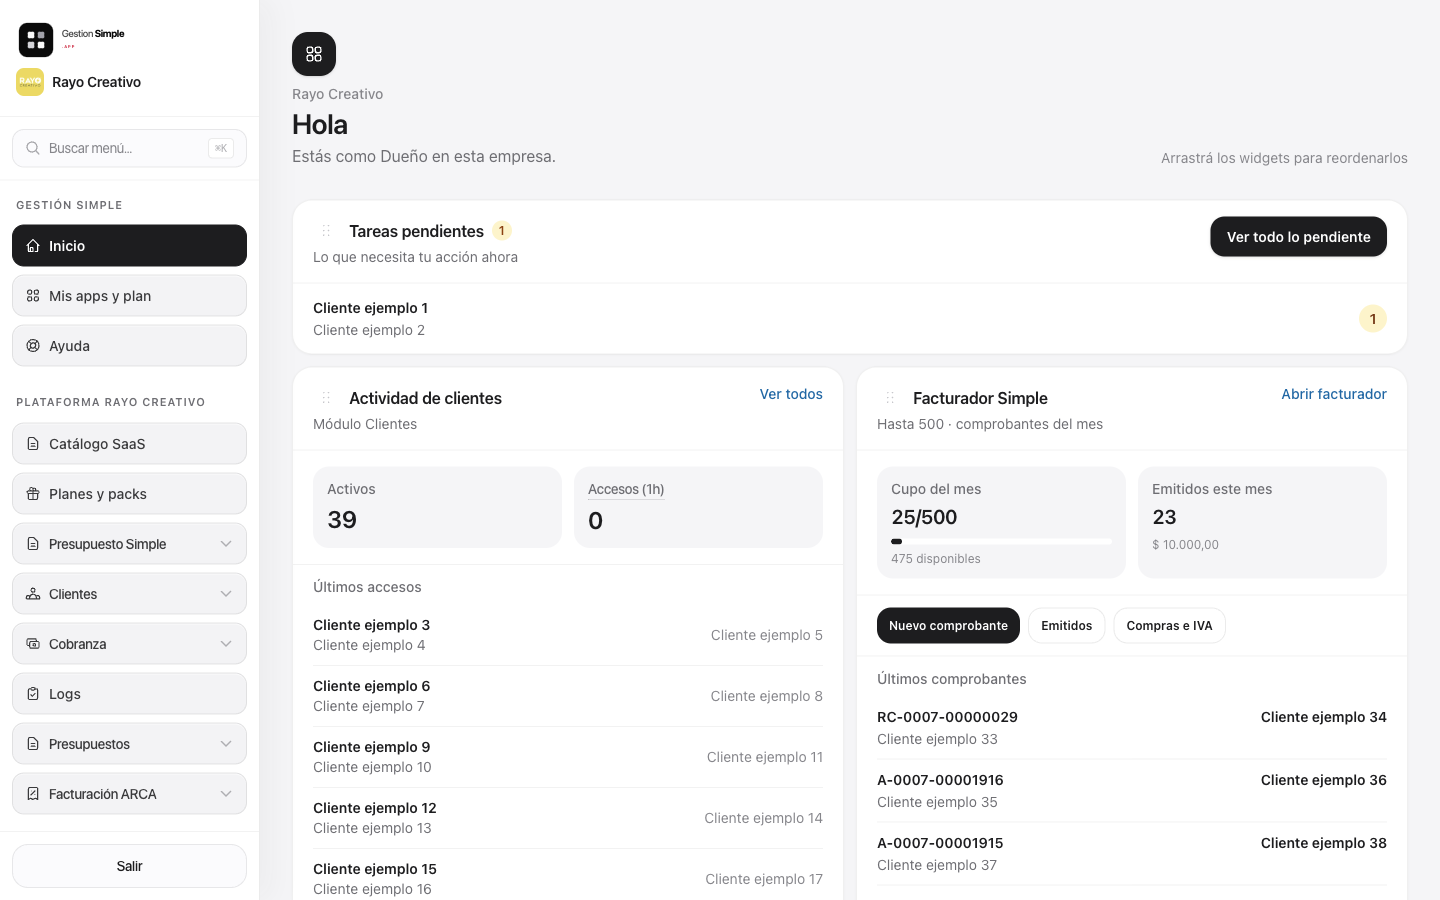Click the Cupo del mes progress bar

tap(1001, 541)
